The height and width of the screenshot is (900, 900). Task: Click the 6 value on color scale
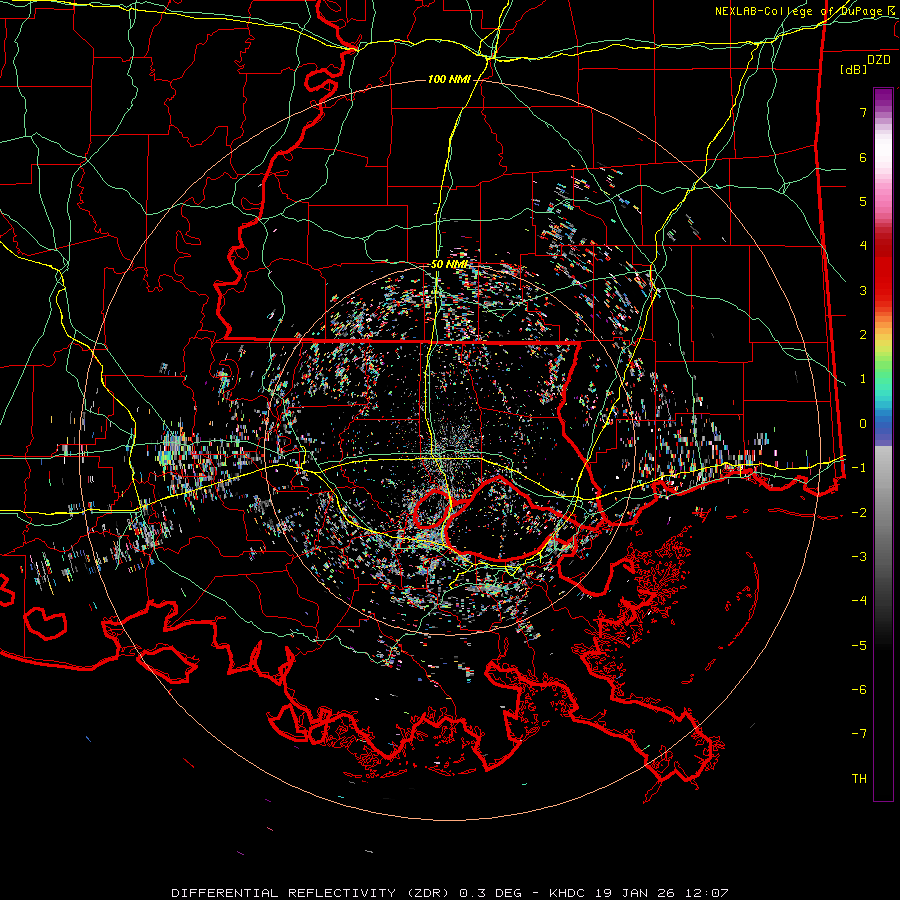point(863,157)
